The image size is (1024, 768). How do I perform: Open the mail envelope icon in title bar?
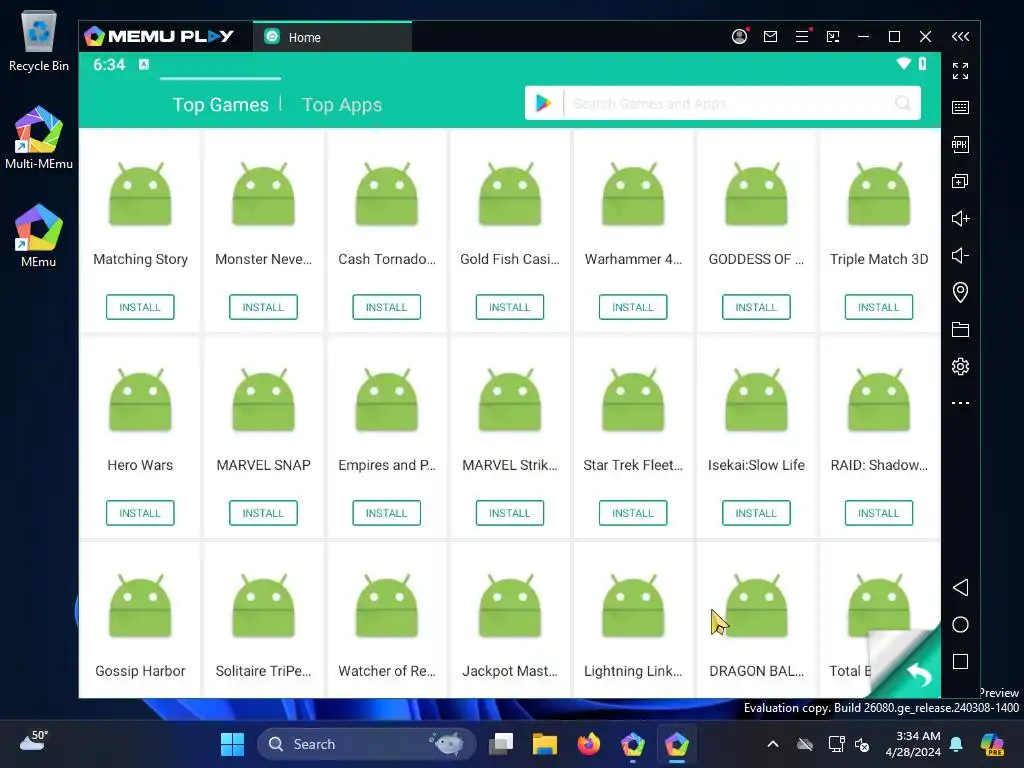[771, 37]
